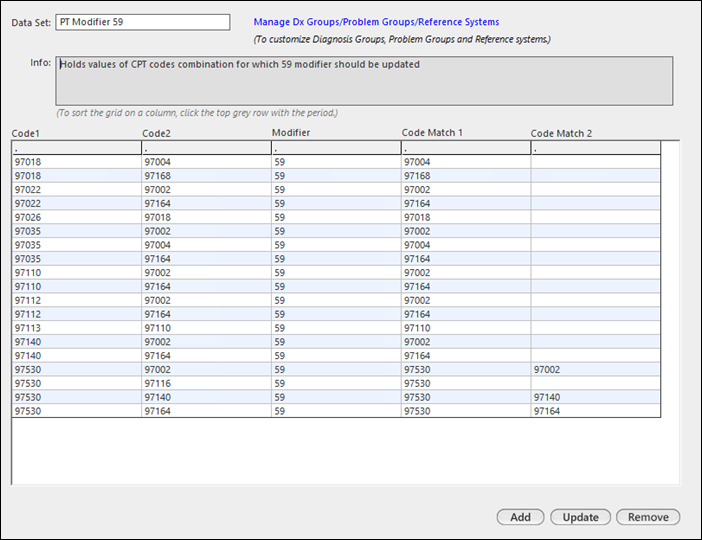Focus the Data Set field
The width and height of the screenshot is (702, 540).
tap(143, 22)
